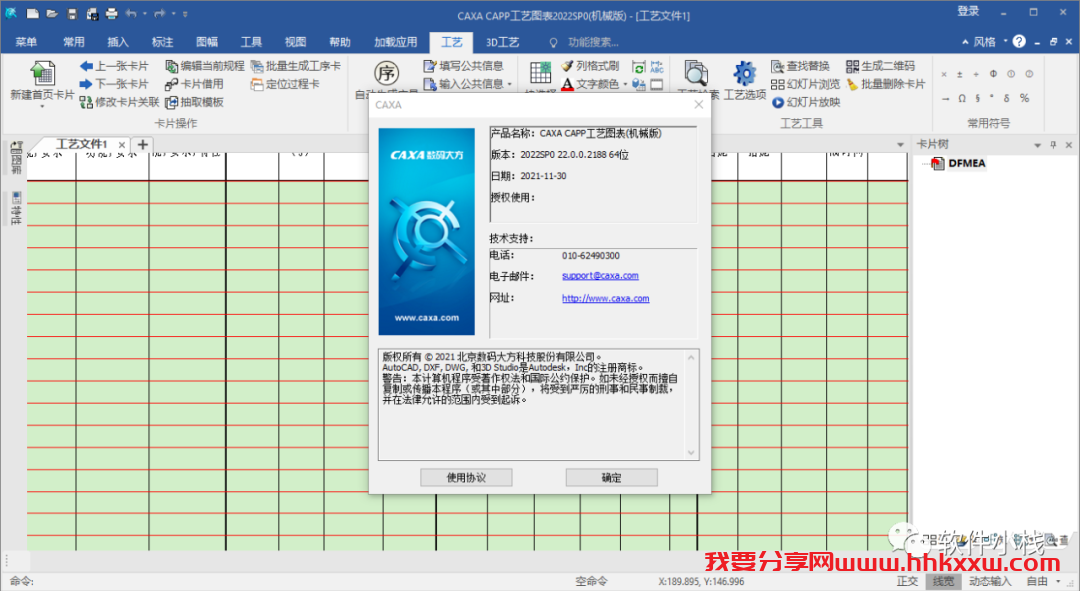Toggle 动态输入 in the status bar
Screen dimensions: 1080x591
pyautogui.click(x=990, y=581)
